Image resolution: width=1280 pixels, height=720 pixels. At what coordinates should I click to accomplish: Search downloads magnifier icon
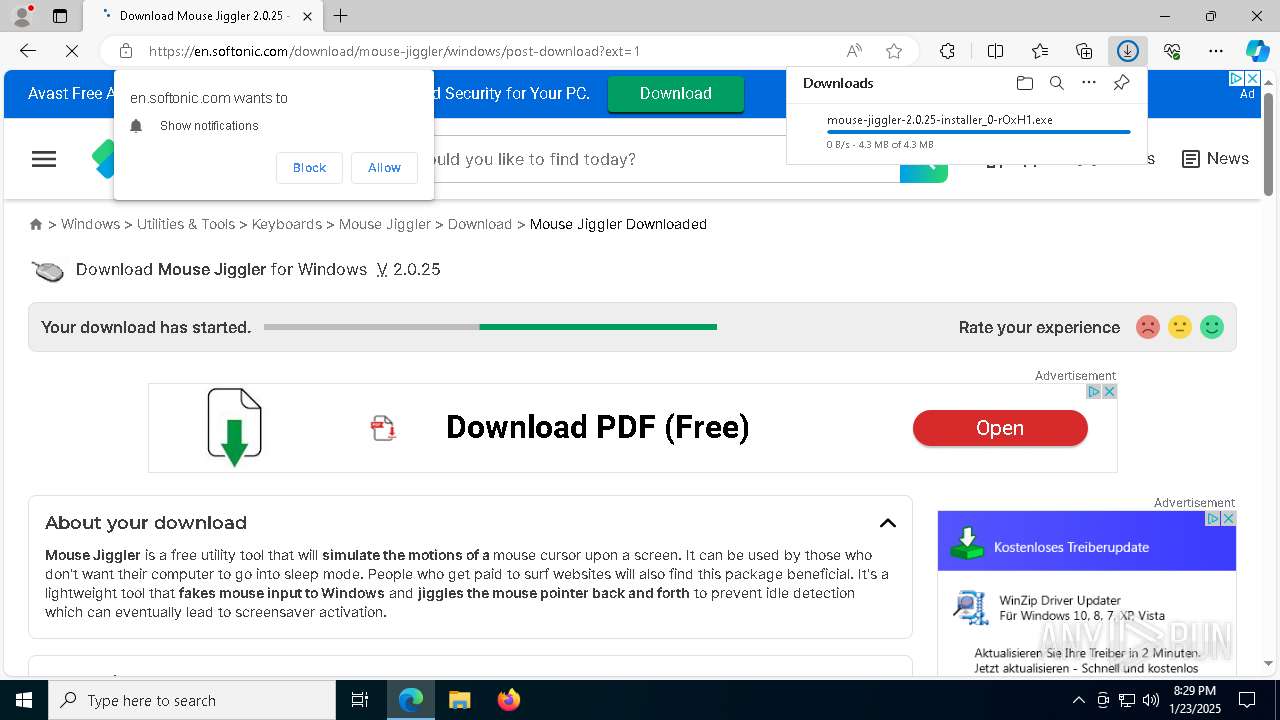pos(1056,83)
